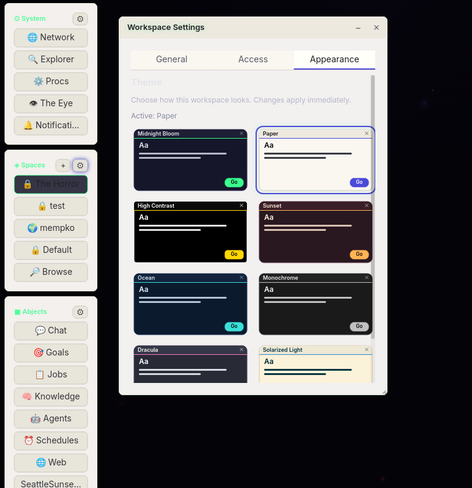
Task: Open the Schedules abject
Action: [x=51, y=441]
